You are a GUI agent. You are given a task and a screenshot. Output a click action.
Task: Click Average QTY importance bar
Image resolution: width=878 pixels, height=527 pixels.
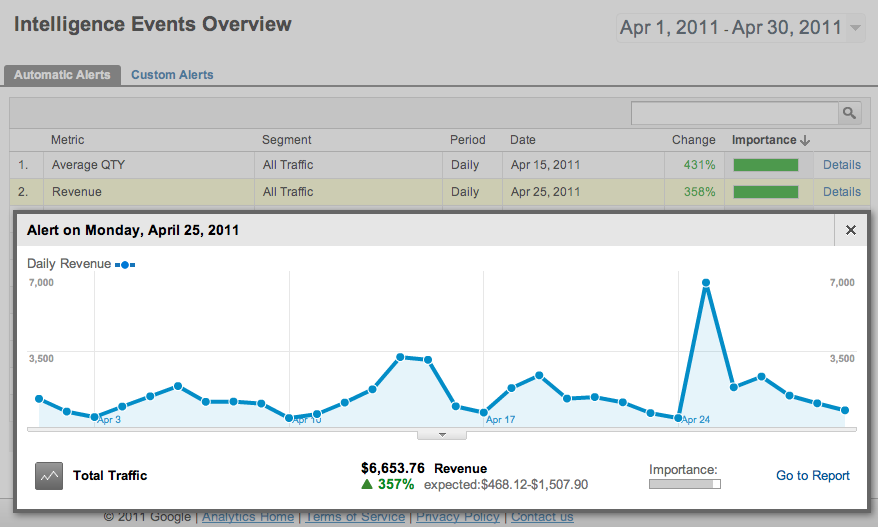click(x=765, y=165)
